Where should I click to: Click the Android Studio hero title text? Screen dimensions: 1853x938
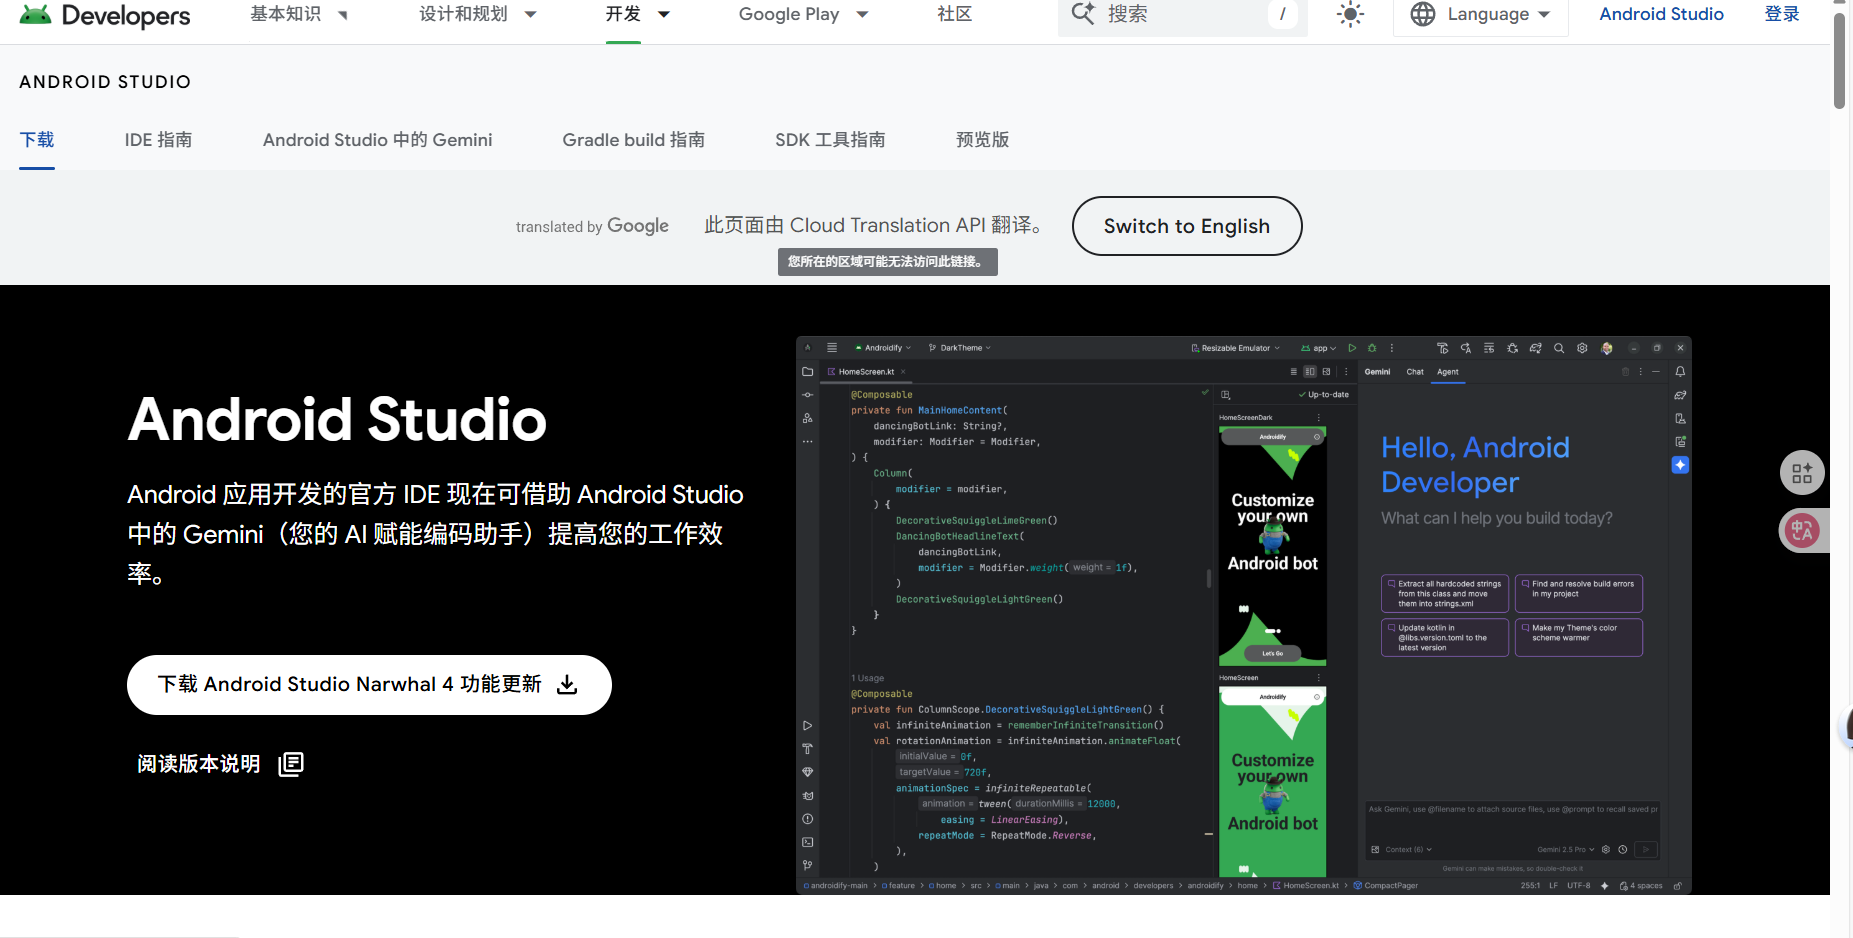(x=337, y=419)
